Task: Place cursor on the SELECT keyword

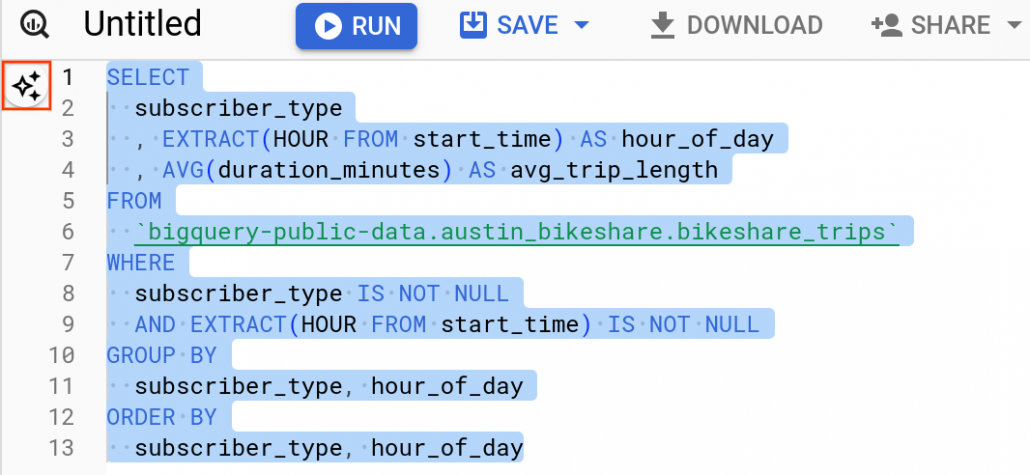Action: tap(148, 77)
